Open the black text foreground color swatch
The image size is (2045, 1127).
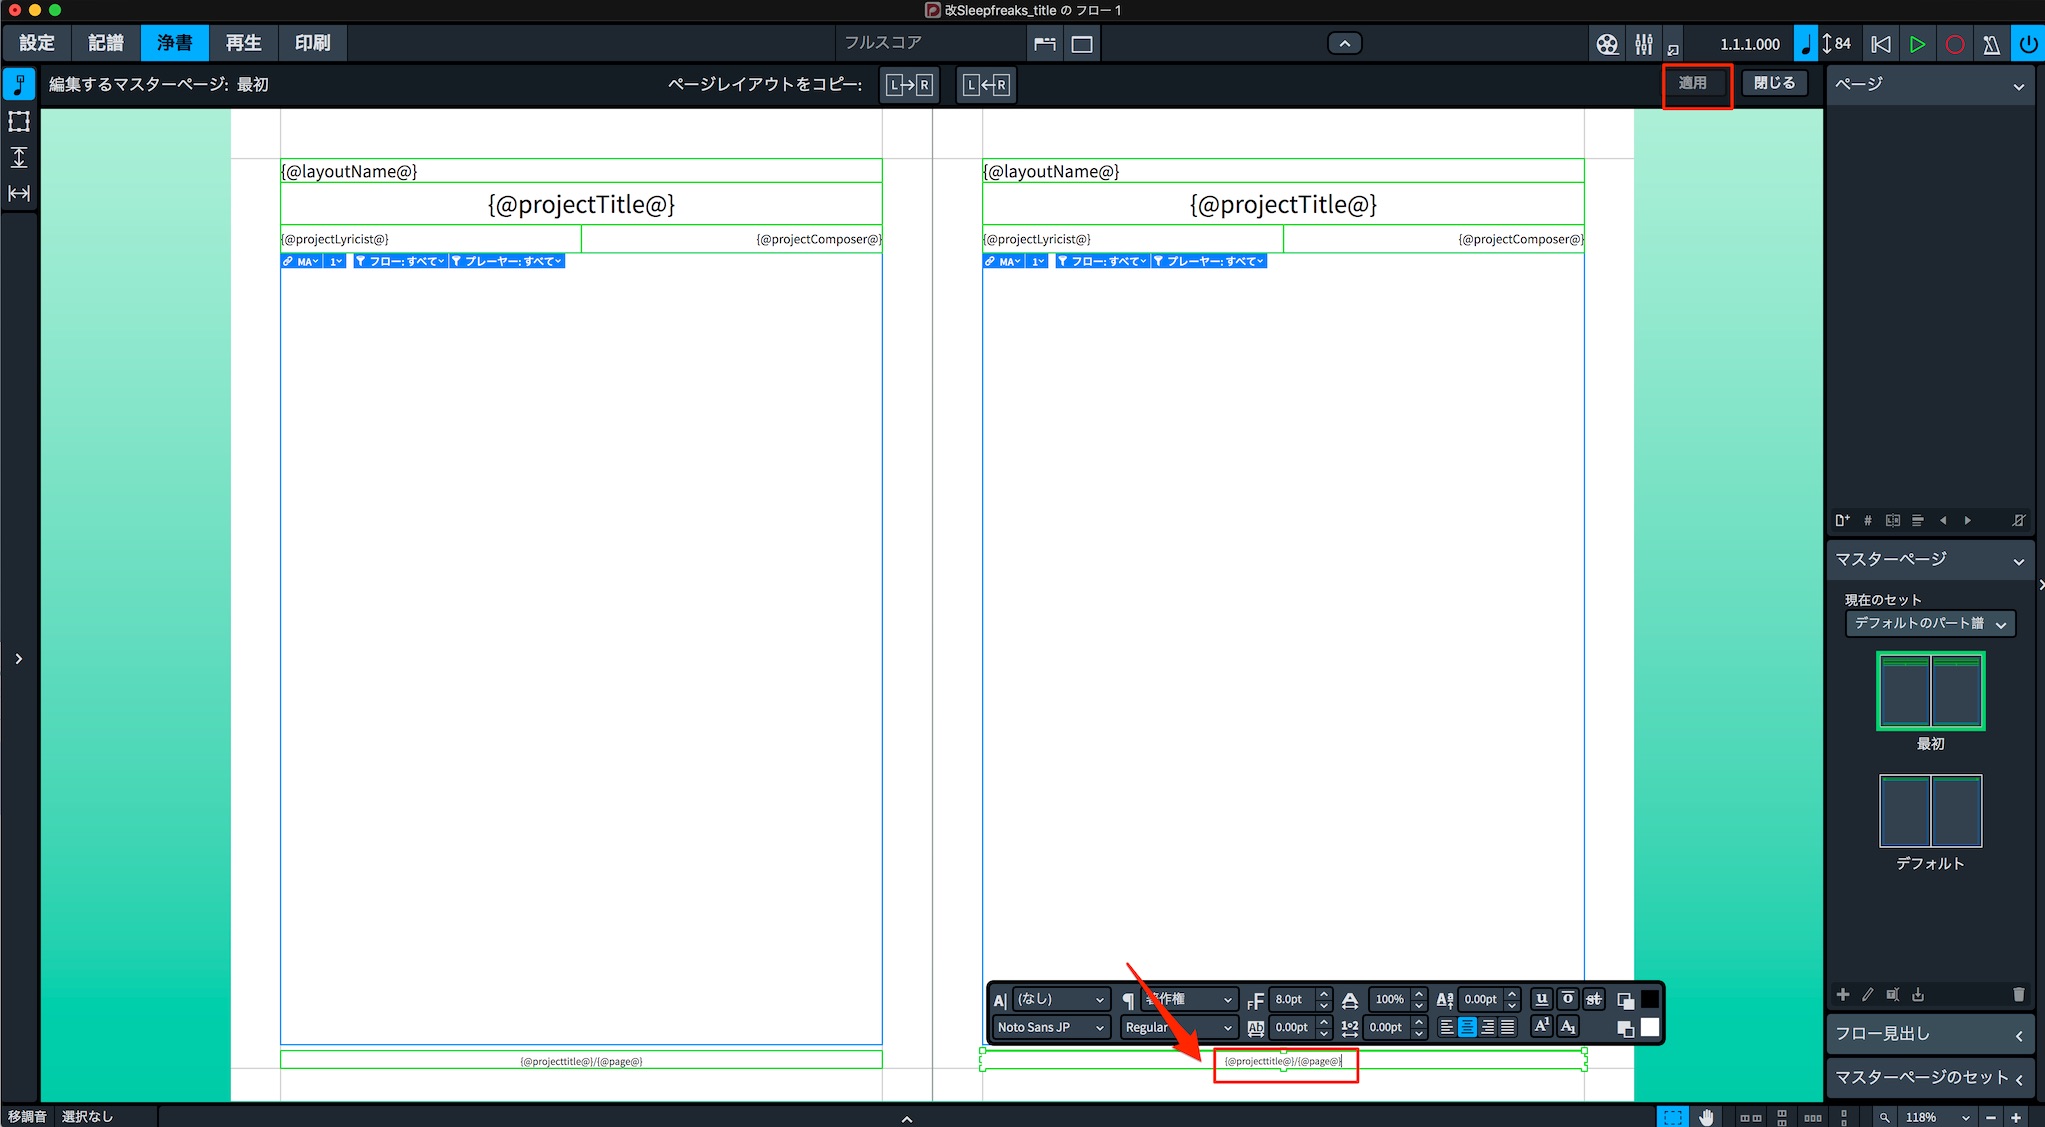(1650, 999)
